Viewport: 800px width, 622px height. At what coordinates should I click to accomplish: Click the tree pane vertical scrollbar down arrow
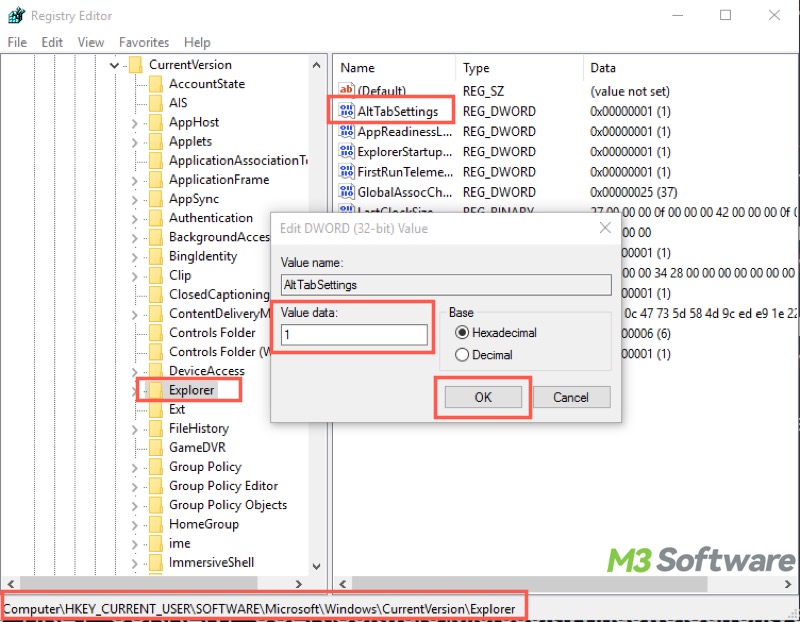316,566
